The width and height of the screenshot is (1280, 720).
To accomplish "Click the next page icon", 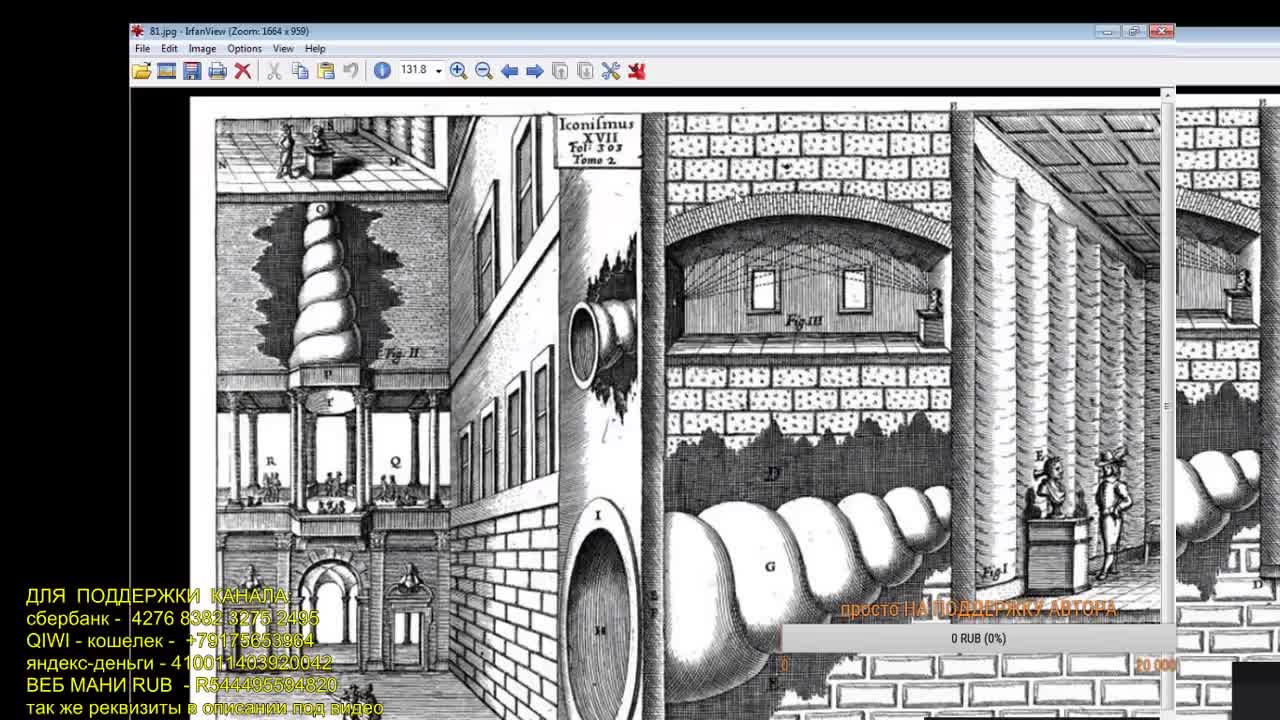I will (x=585, y=71).
